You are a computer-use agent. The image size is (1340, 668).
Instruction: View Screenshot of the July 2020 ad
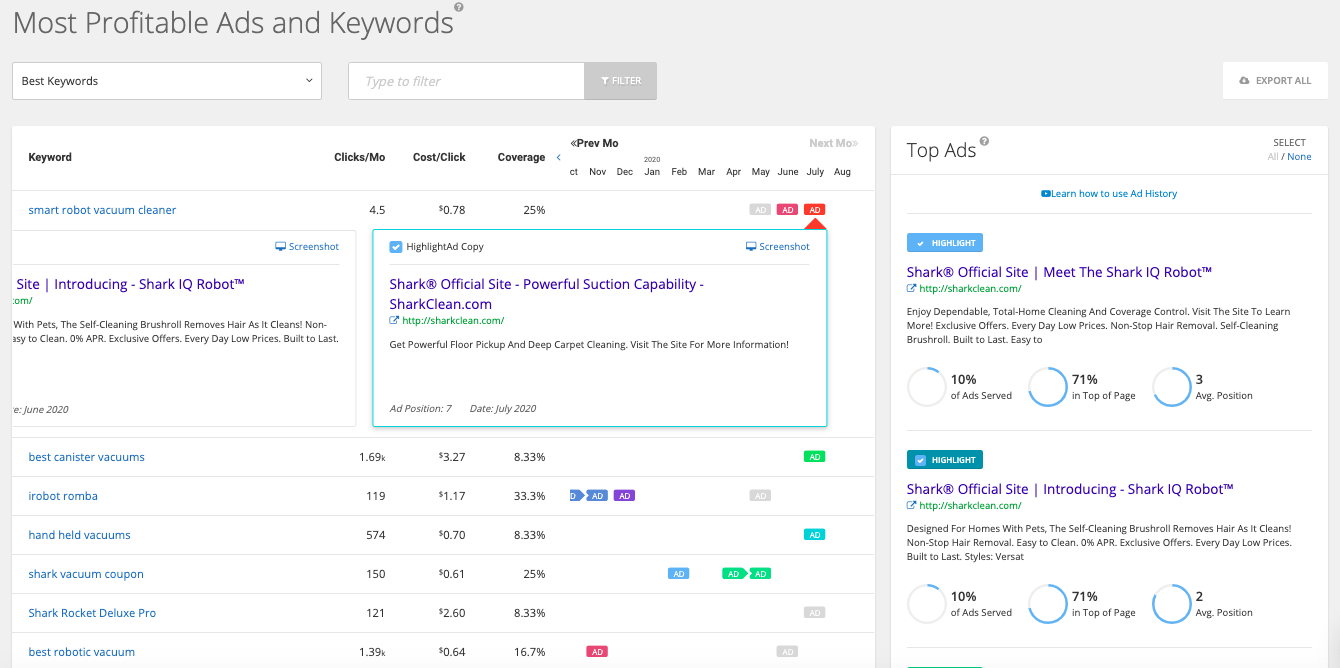click(x=778, y=247)
